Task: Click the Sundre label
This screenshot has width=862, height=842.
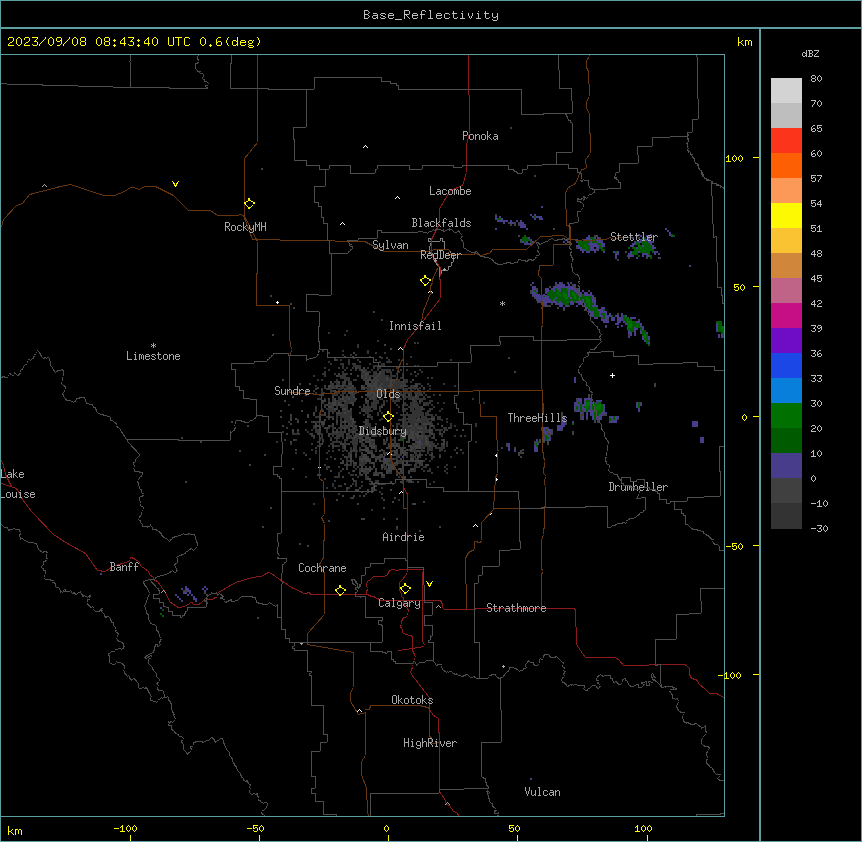Action: pos(292,391)
